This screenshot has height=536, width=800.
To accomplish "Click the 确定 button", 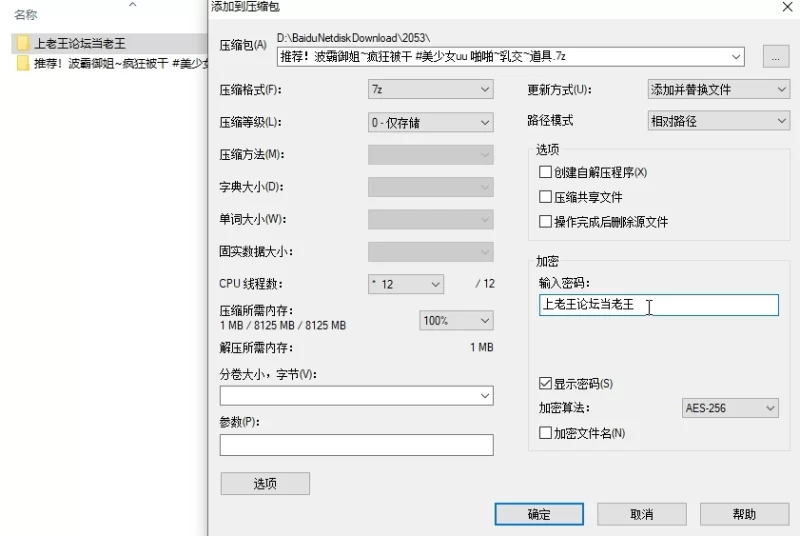I will click(539, 514).
